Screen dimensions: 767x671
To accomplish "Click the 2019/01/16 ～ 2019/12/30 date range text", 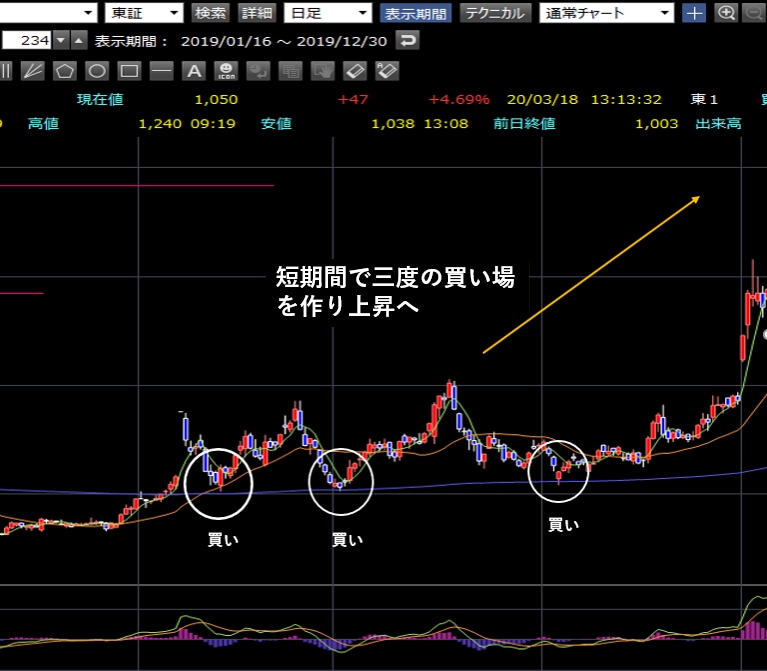I will click(x=284, y=41).
